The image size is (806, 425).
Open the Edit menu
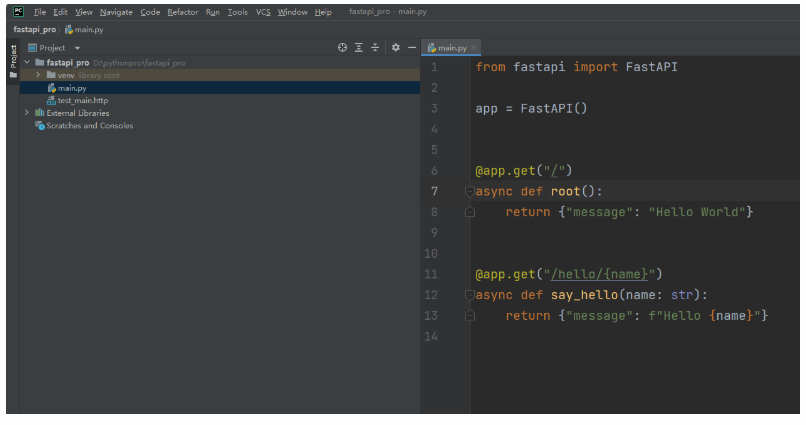coord(60,12)
